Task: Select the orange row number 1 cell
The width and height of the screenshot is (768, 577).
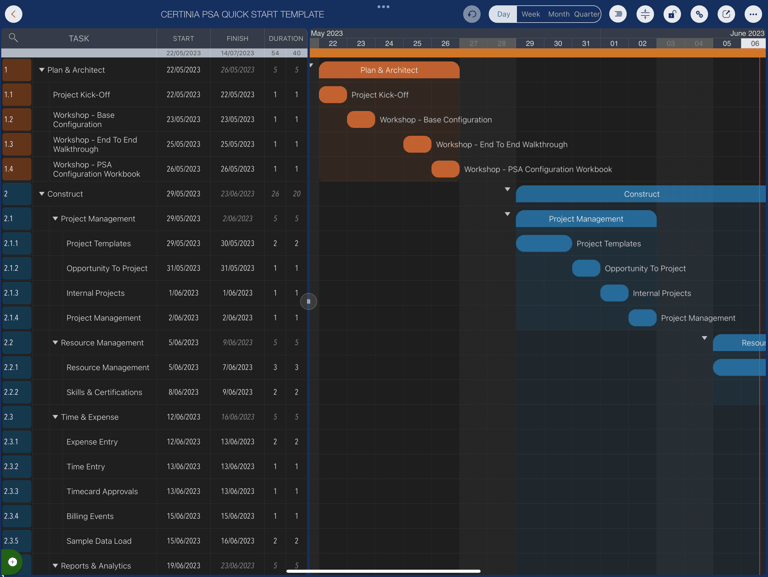Action: [x=17, y=70]
